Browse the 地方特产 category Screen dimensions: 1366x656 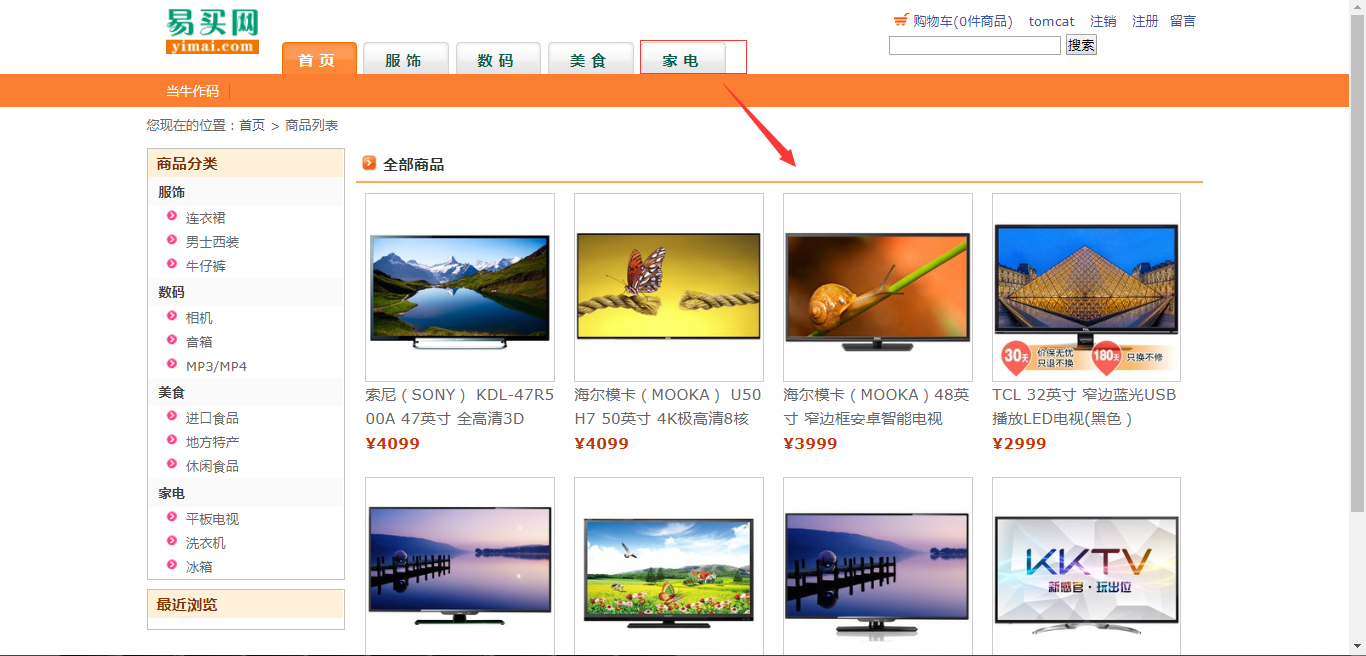(x=213, y=442)
